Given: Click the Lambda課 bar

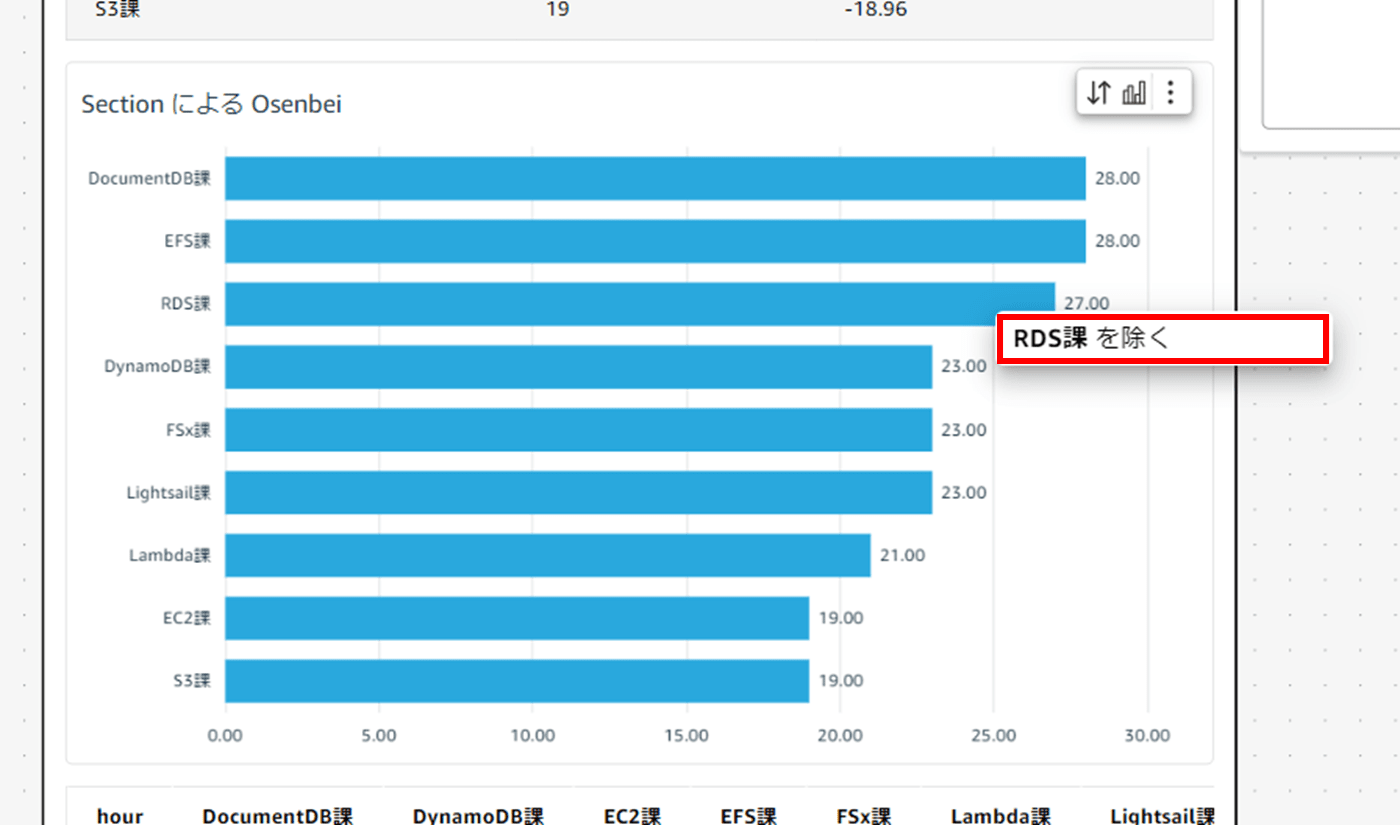Looking at the screenshot, I should pos(548,555).
